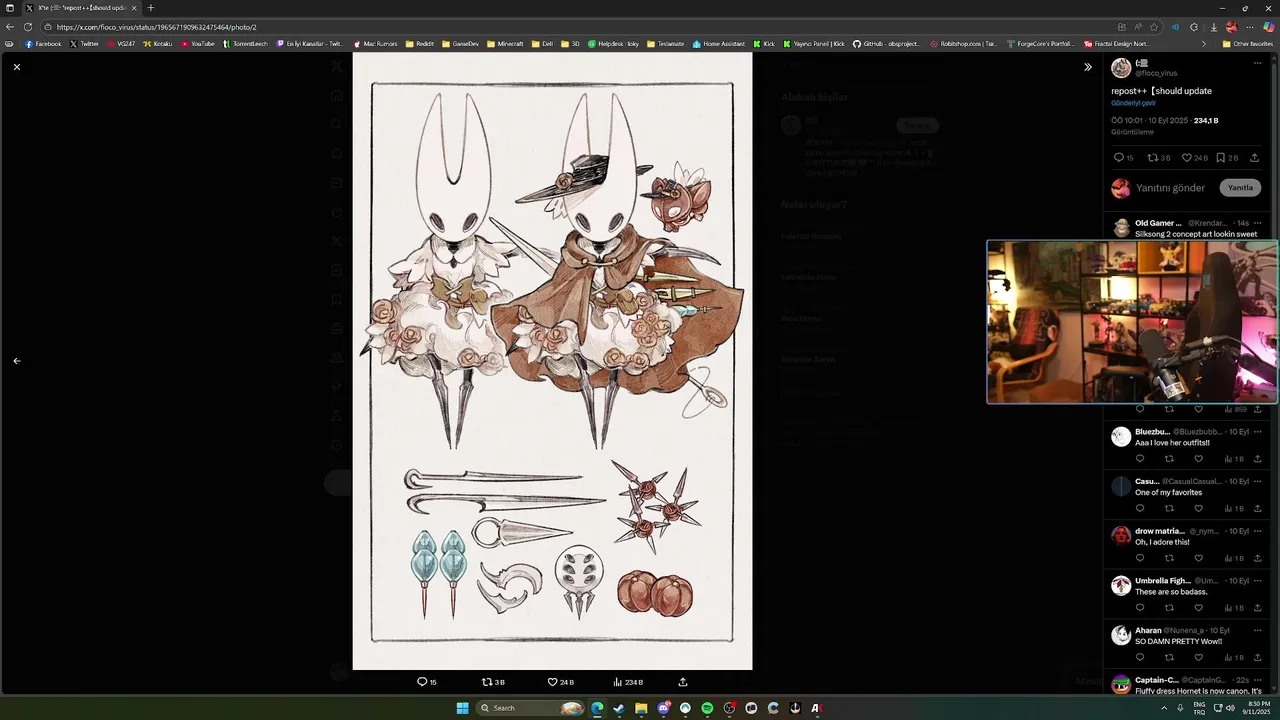Reload the page with refresh icon

(x=28, y=27)
